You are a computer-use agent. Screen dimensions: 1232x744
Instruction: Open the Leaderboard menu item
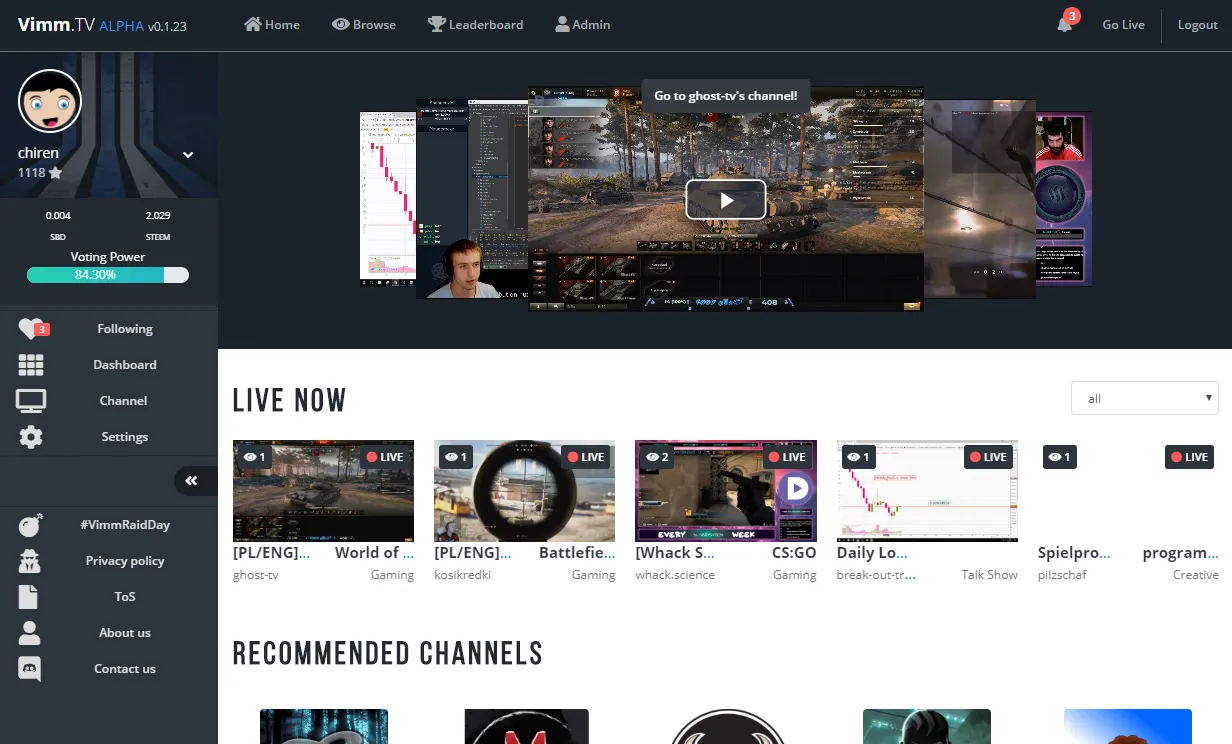click(476, 24)
